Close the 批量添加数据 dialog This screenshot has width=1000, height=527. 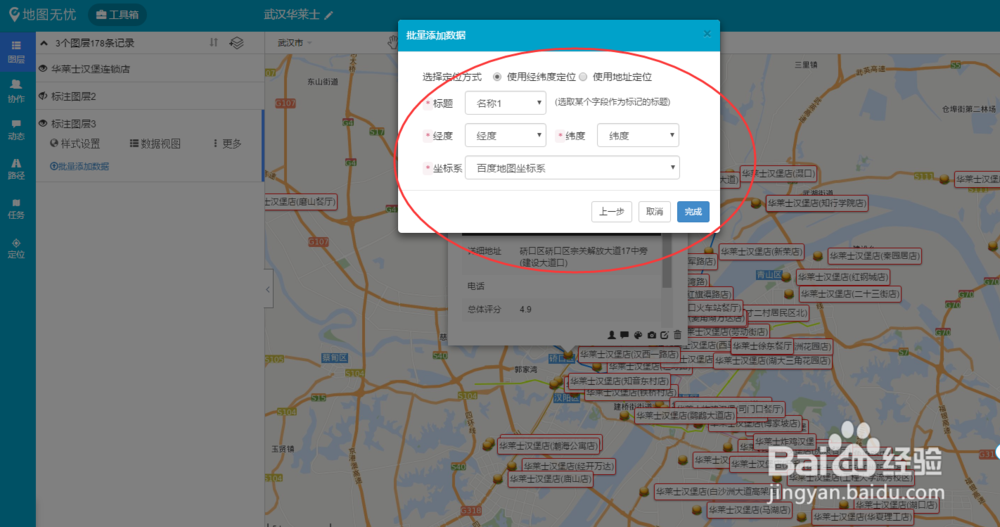click(707, 34)
